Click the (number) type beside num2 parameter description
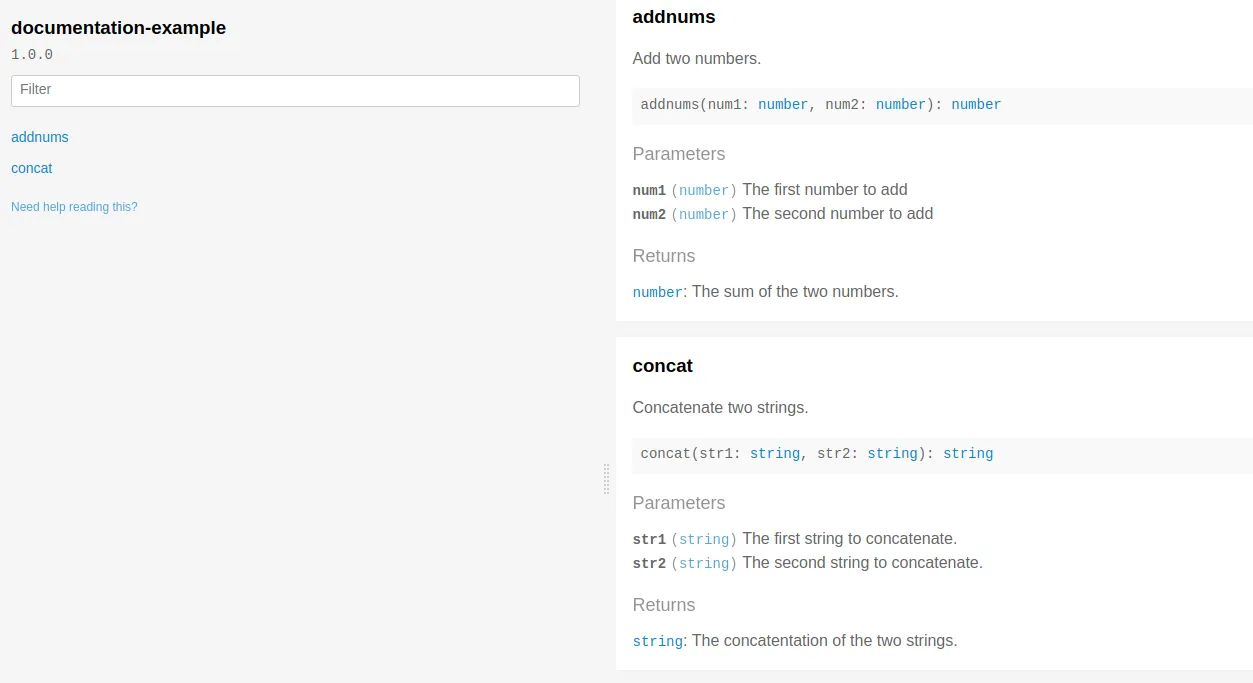Viewport: 1253px width, 683px height. pos(704,214)
